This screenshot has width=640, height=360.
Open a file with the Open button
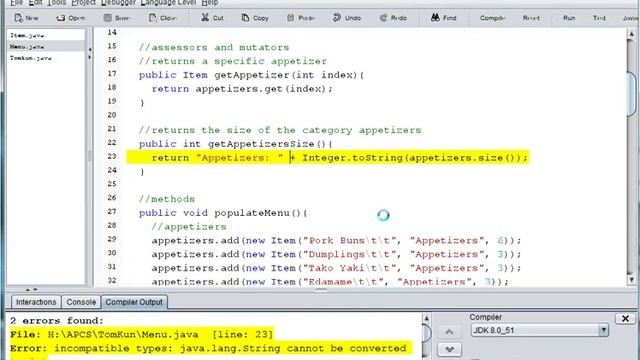[71, 18]
